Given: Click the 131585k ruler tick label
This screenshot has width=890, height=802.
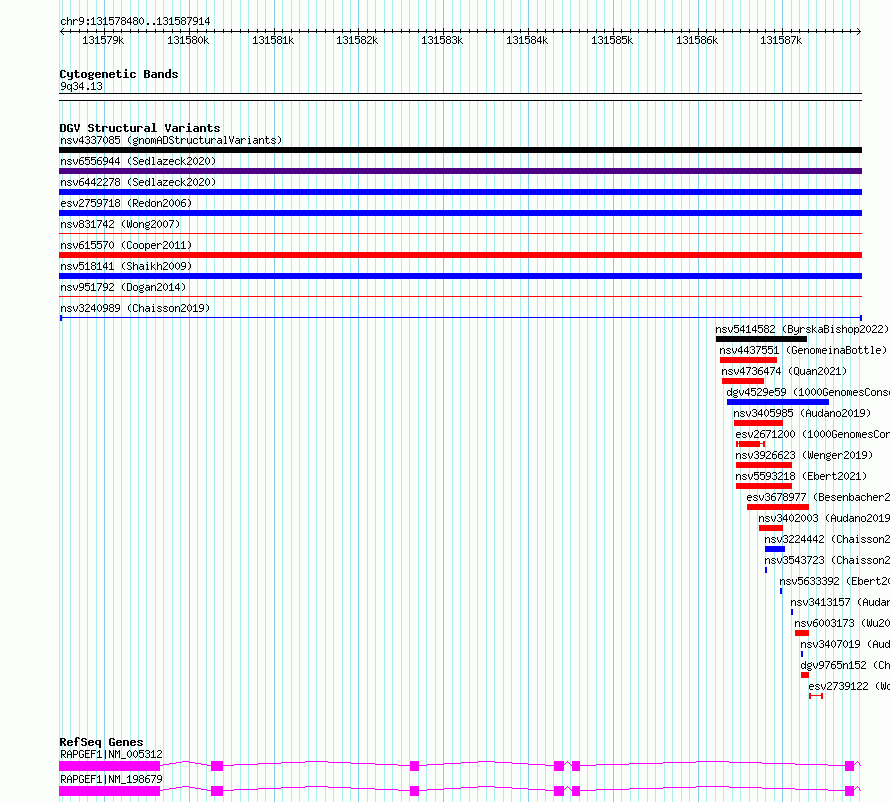Looking at the screenshot, I should point(612,40).
